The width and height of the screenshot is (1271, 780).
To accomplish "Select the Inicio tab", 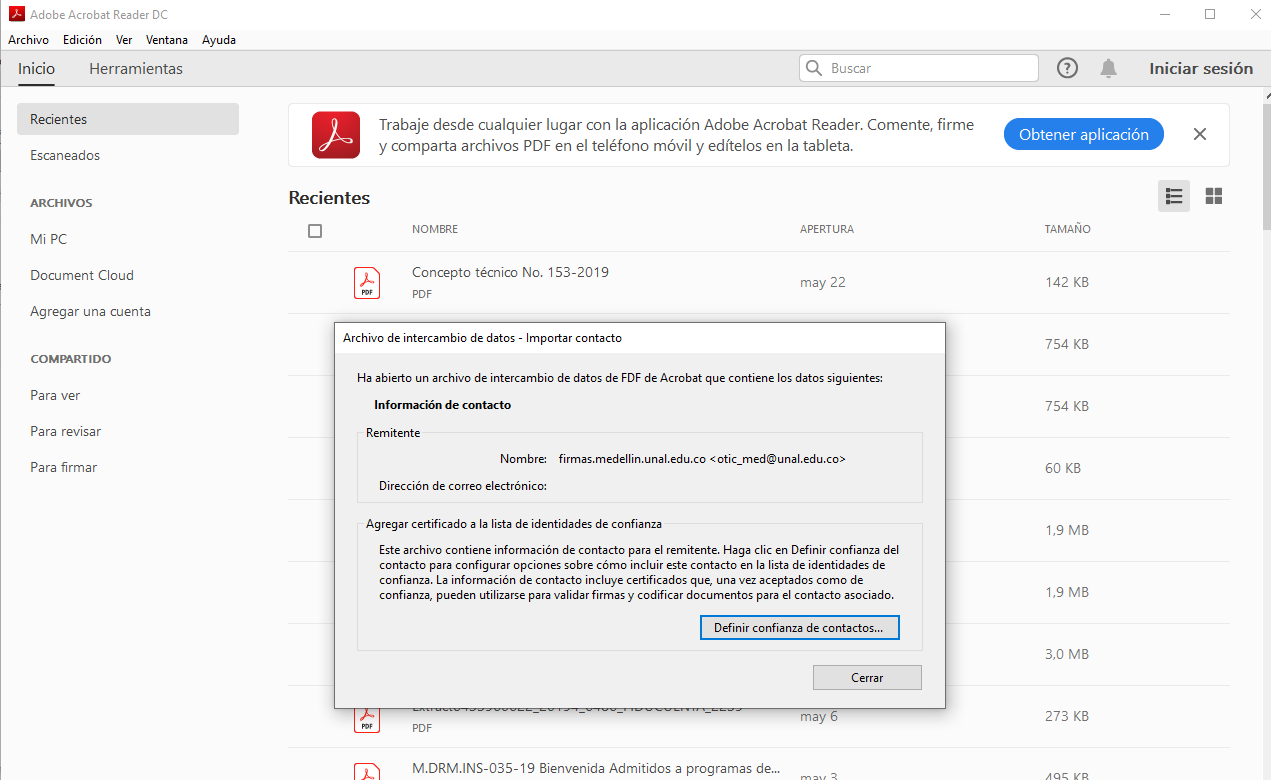I will (x=36, y=69).
